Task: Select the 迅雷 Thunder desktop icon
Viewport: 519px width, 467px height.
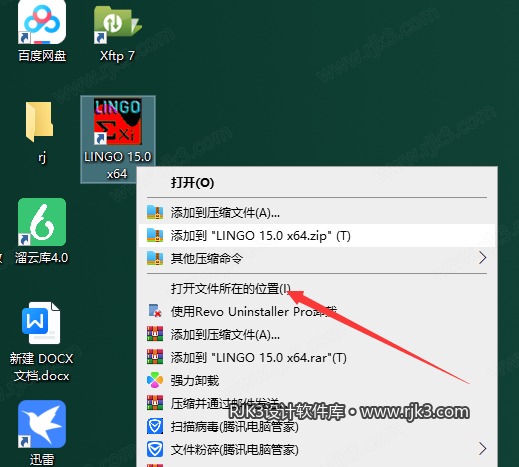Action: click(42, 433)
